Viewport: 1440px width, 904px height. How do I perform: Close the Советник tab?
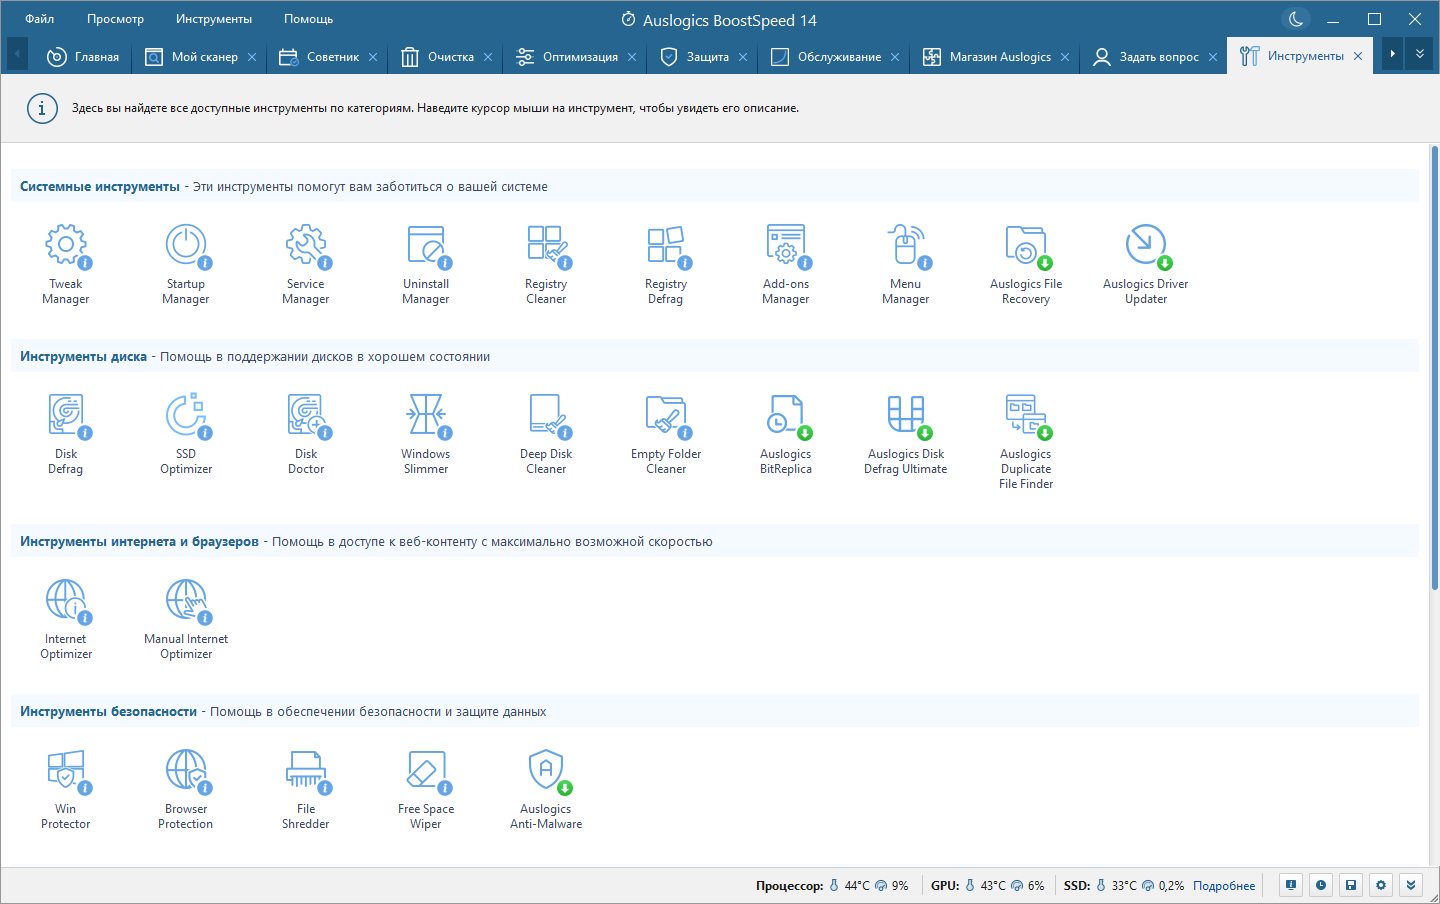pos(373,57)
